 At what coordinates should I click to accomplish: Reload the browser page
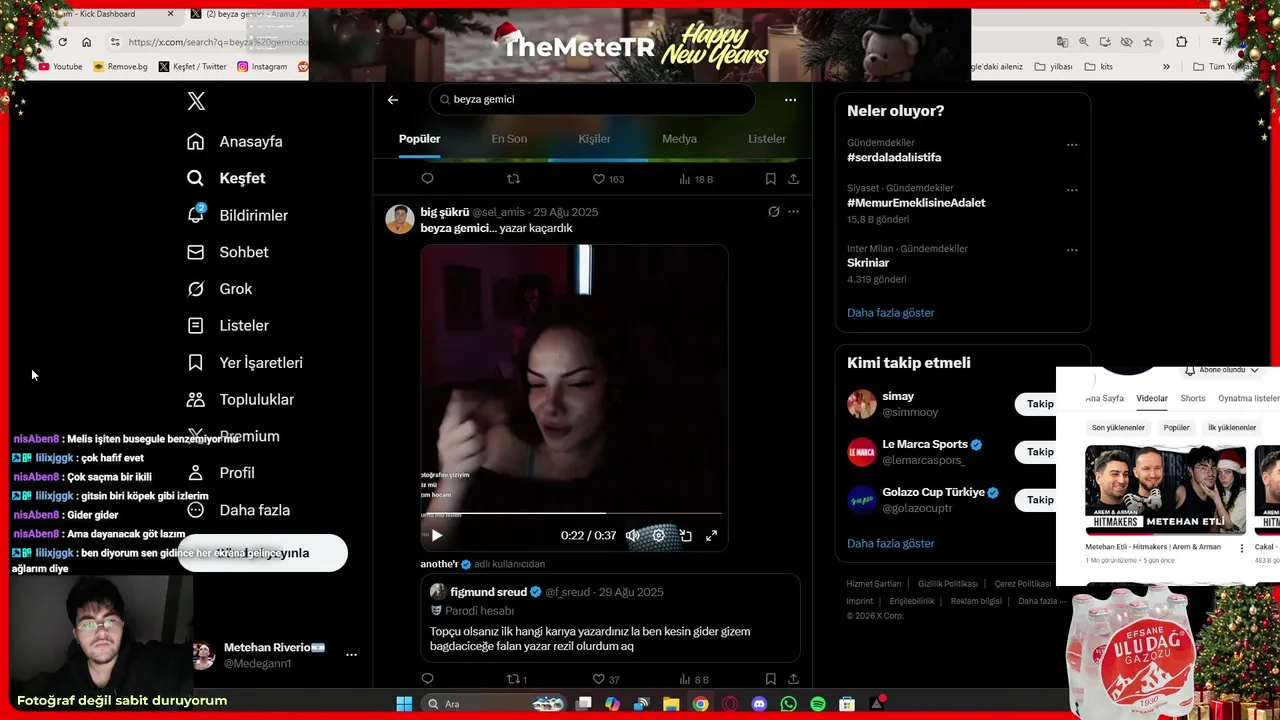point(62,42)
